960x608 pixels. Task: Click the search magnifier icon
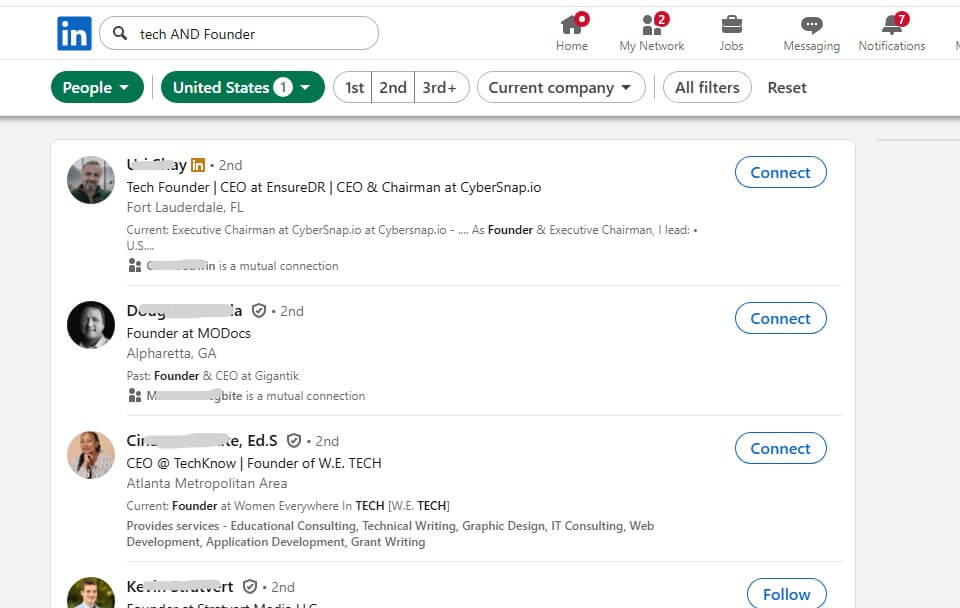pyautogui.click(x=120, y=33)
